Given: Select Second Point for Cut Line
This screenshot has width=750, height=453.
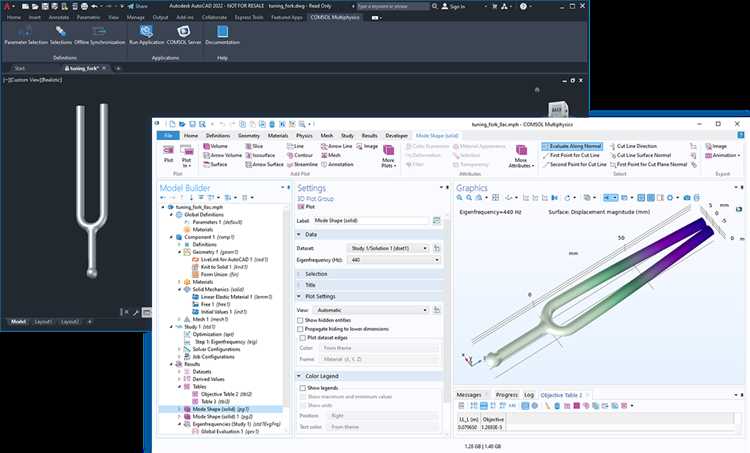Looking at the screenshot, I should 574,164.
